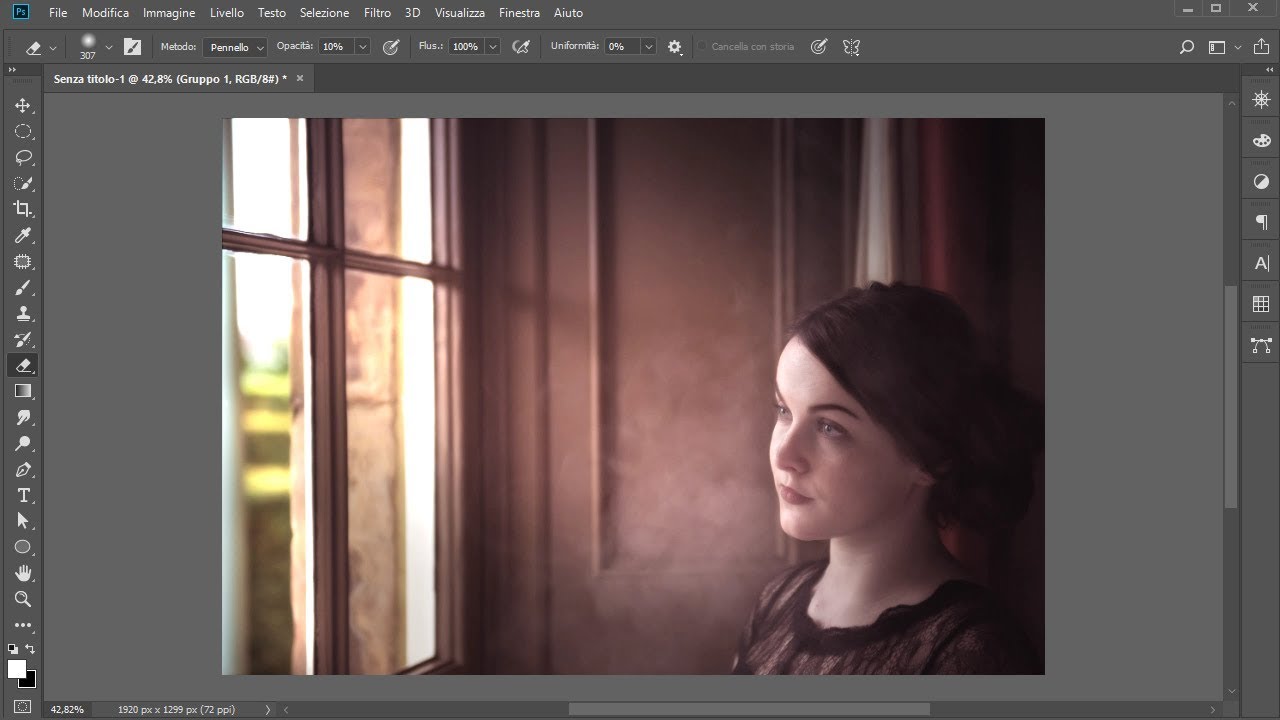Expand the Uniformità slider arrow

click(x=649, y=47)
